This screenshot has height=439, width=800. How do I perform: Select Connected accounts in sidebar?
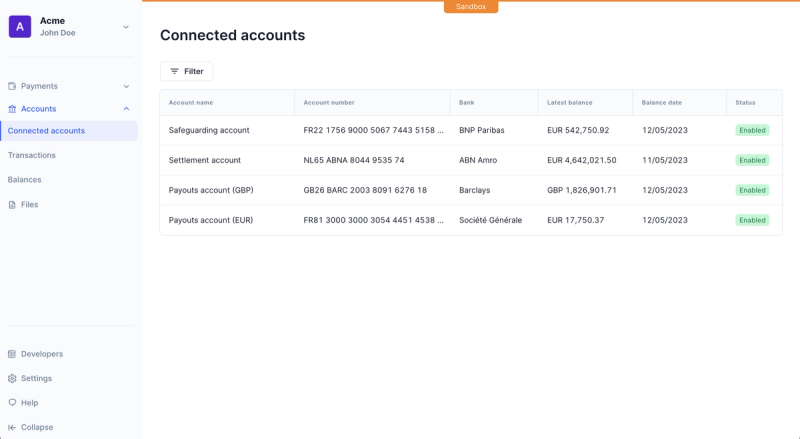coord(69,131)
